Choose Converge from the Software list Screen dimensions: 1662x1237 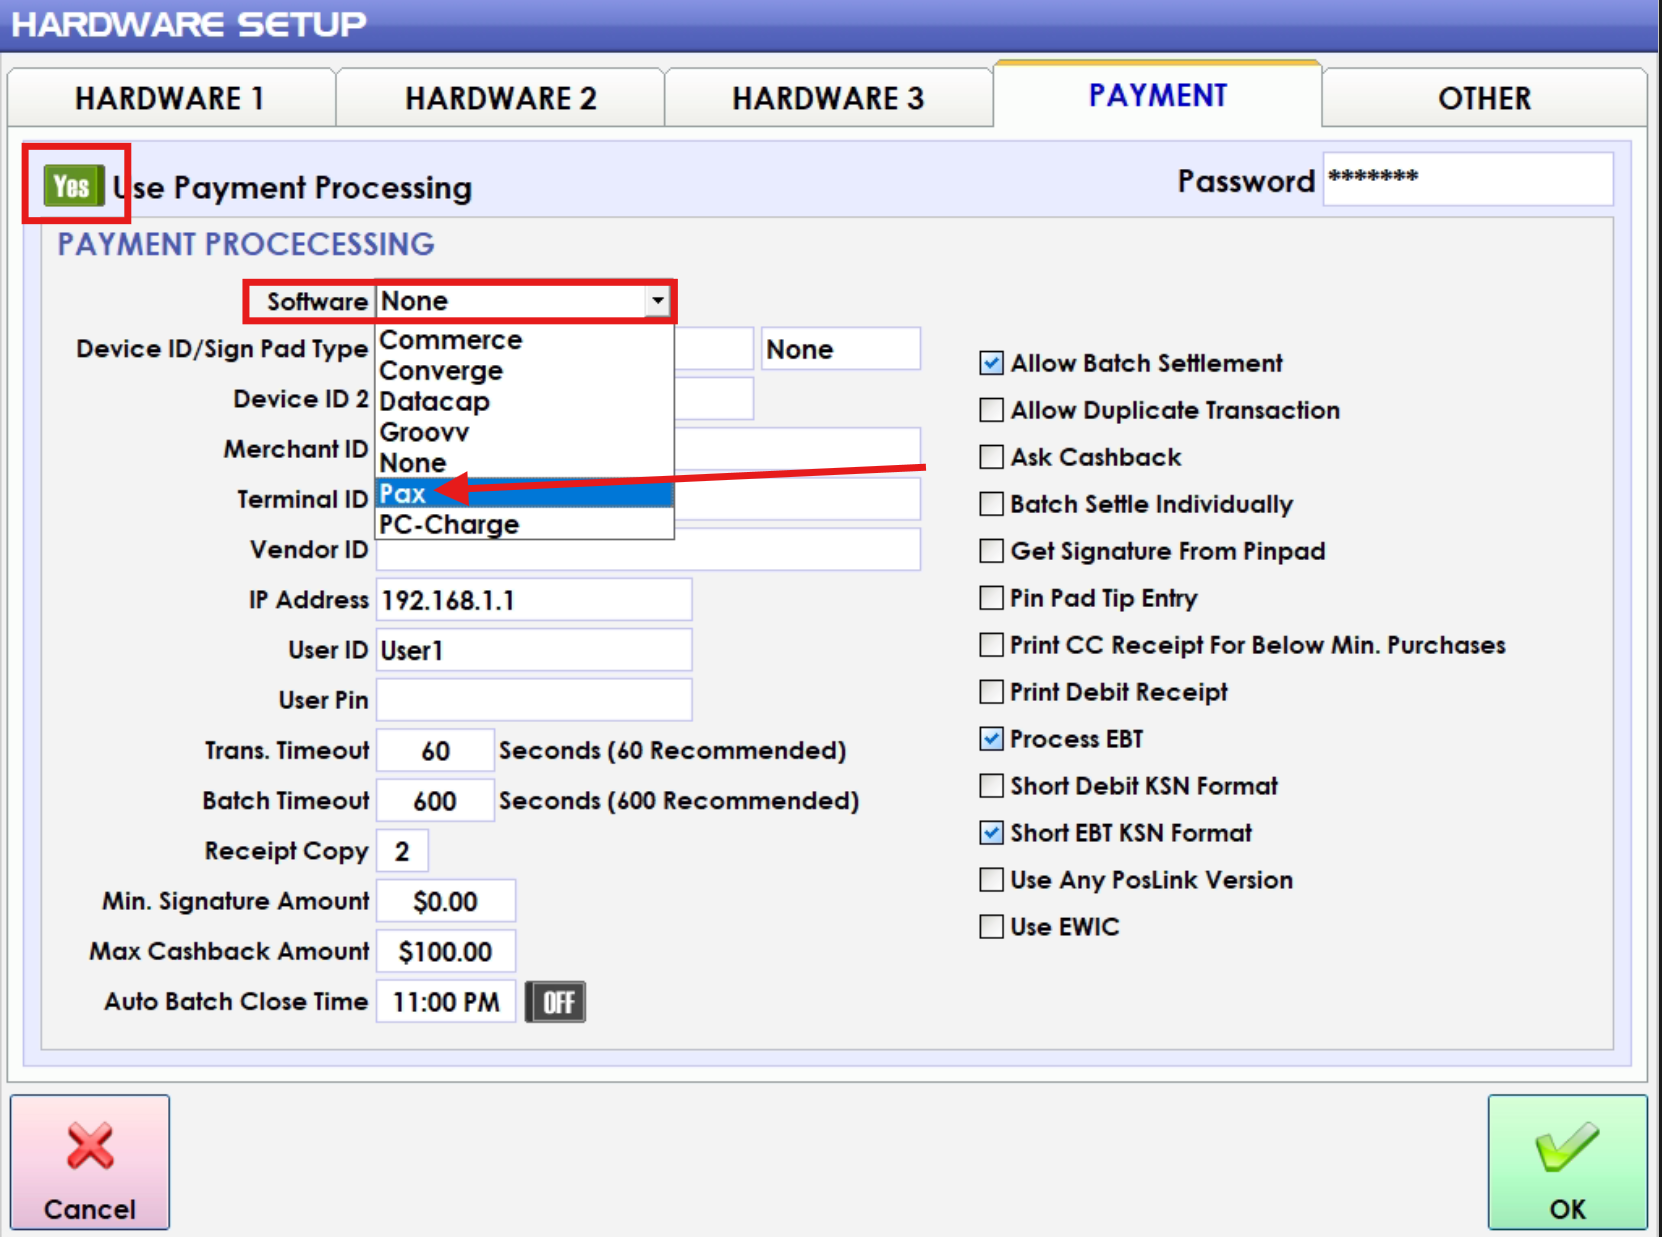(525, 371)
